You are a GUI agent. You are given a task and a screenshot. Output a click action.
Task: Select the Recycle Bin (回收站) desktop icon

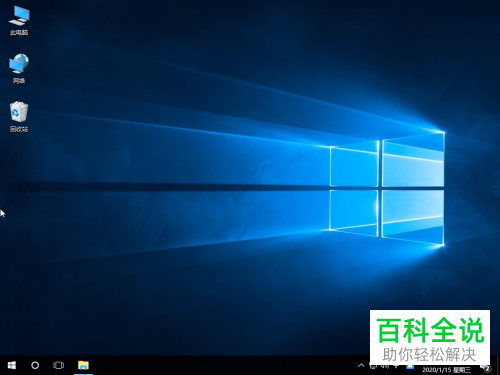tap(19, 117)
